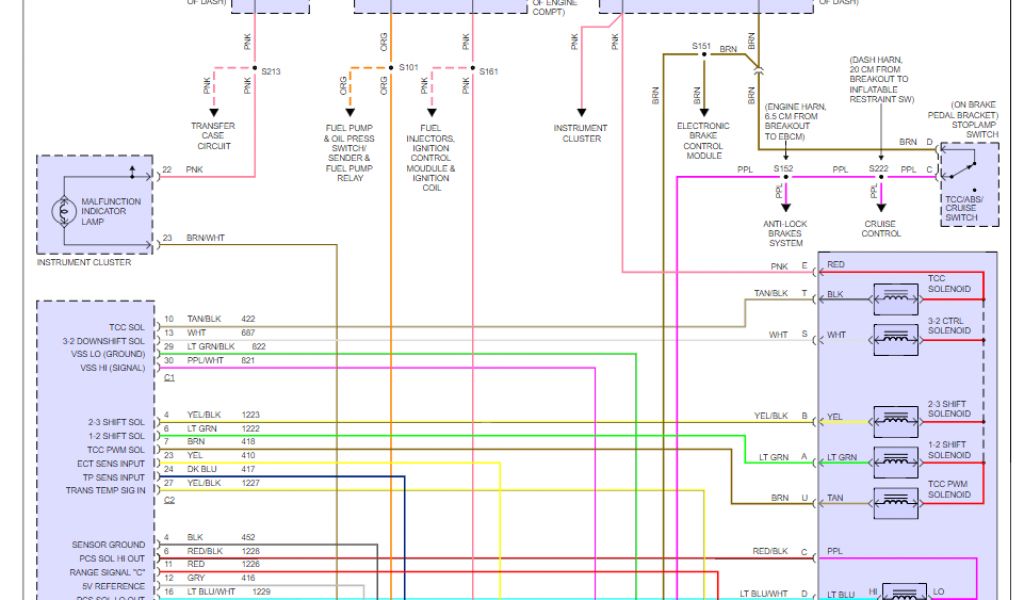
Task: Click the C1 connector label
Action: coord(169,378)
